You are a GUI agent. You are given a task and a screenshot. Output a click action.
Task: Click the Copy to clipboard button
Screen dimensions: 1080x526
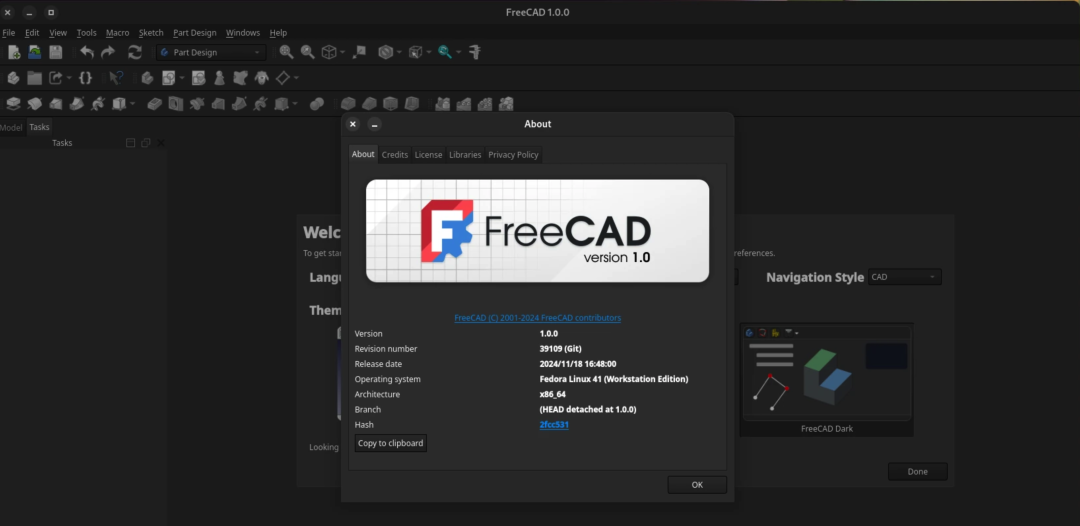pos(391,443)
